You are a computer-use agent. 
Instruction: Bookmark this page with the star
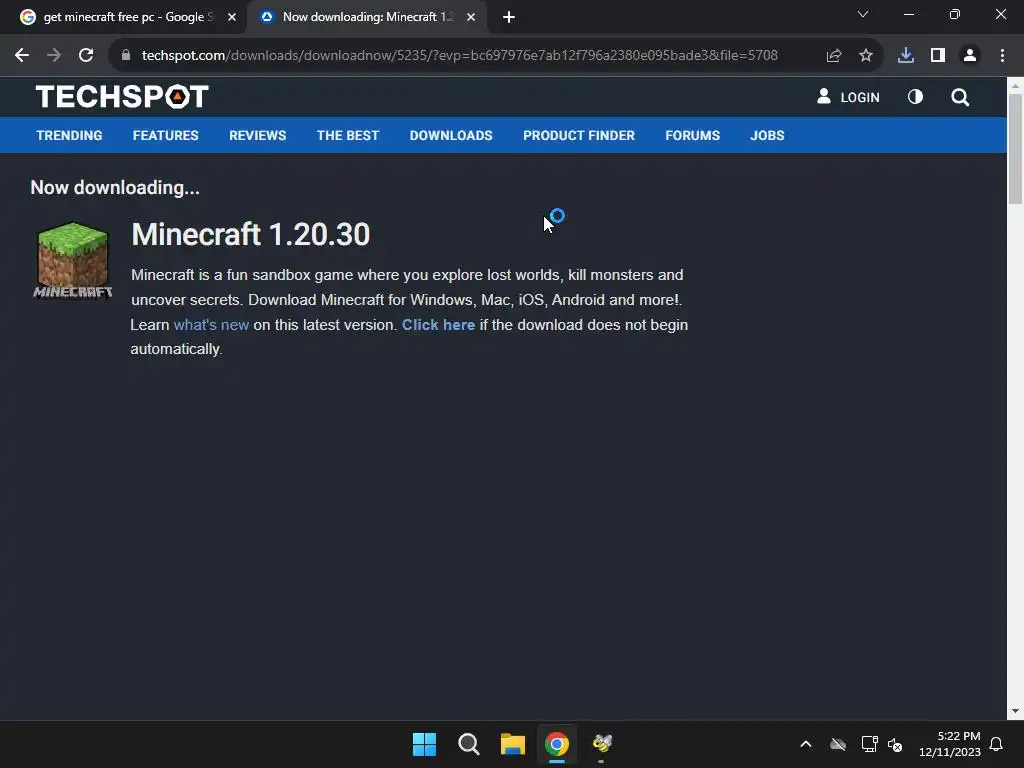[x=866, y=56]
